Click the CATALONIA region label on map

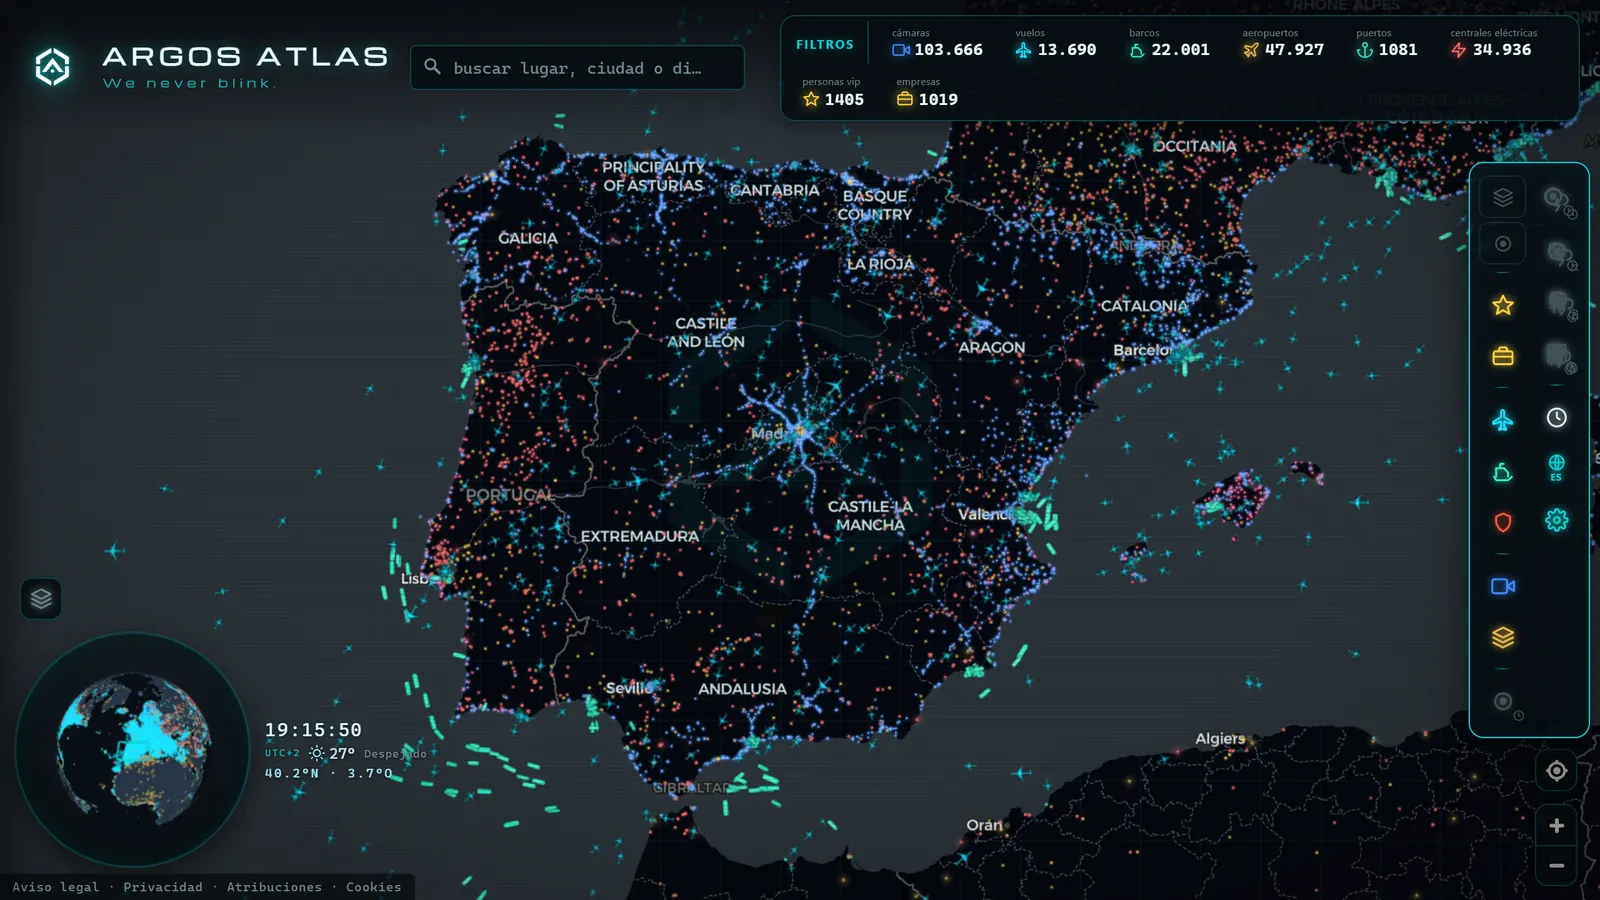click(x=1144, y=306)
